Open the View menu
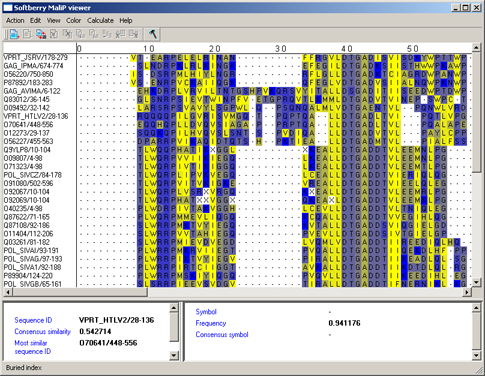Screen dimensions: 485x376 (x=53, y=20)
